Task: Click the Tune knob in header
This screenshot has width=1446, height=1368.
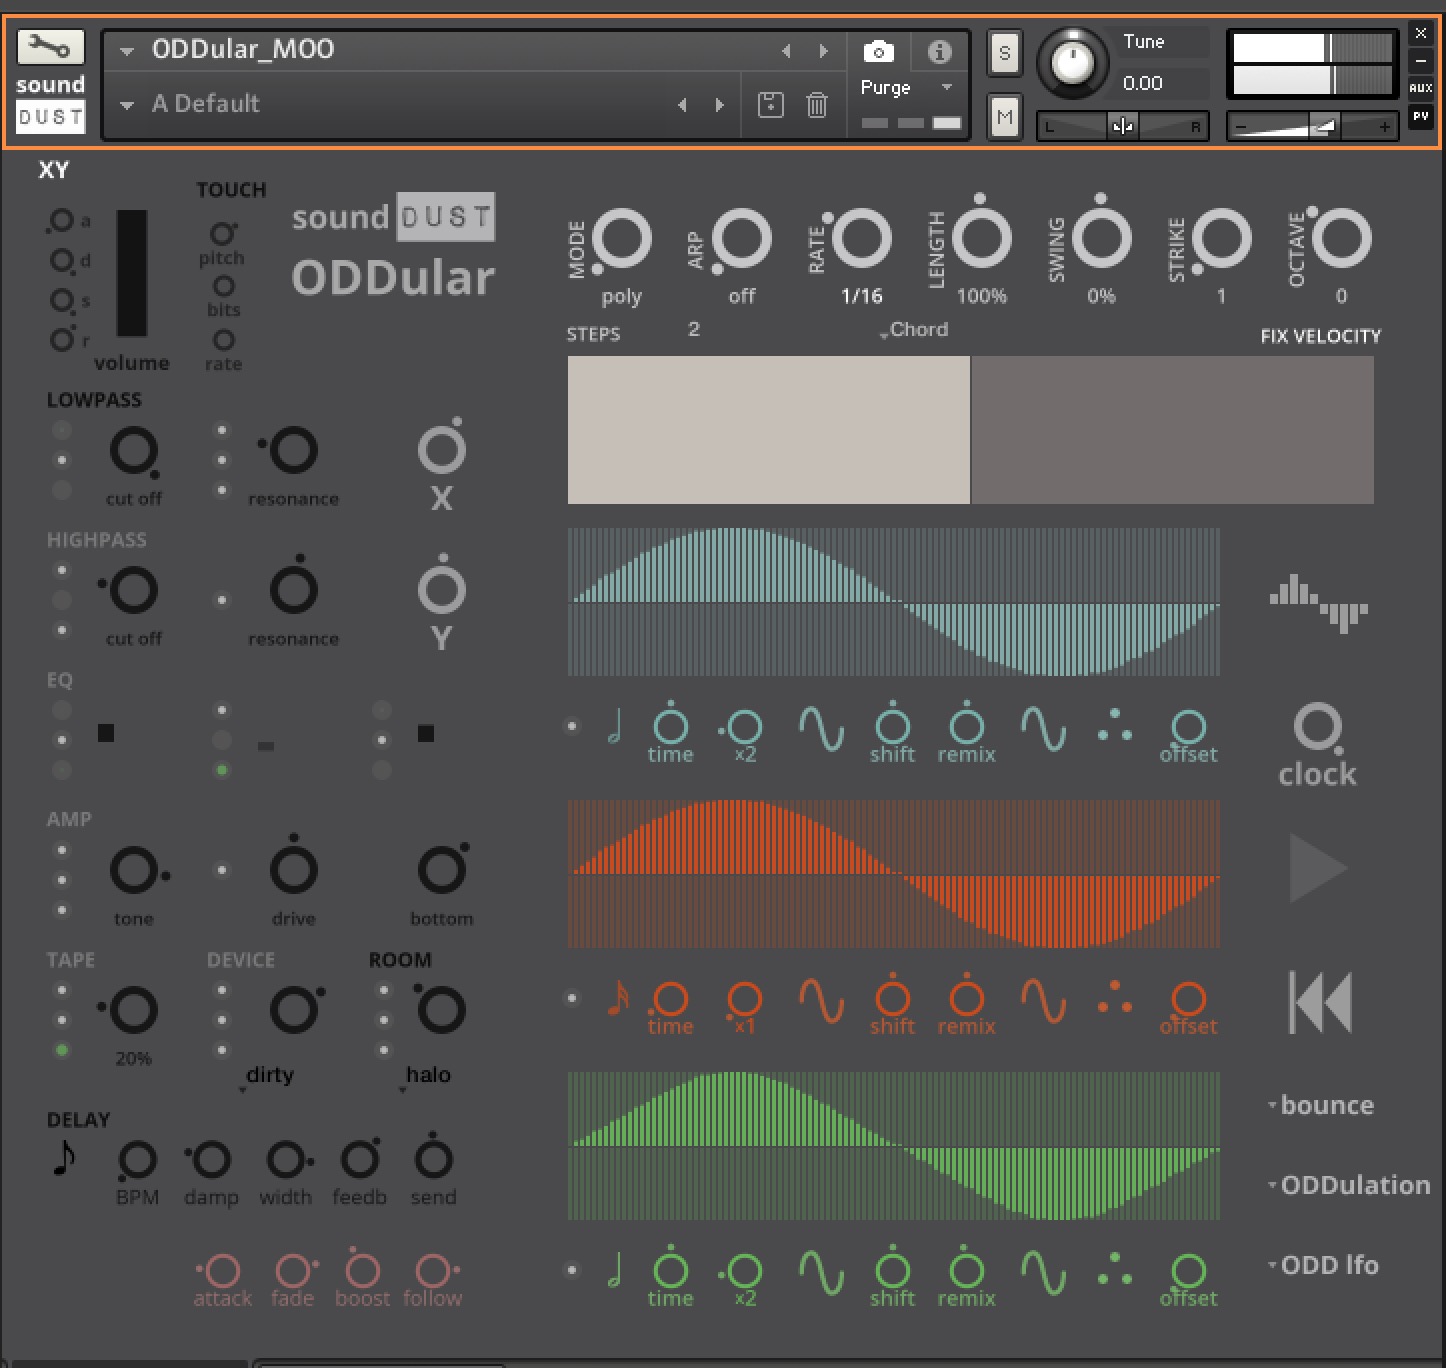Action: 1072,63
